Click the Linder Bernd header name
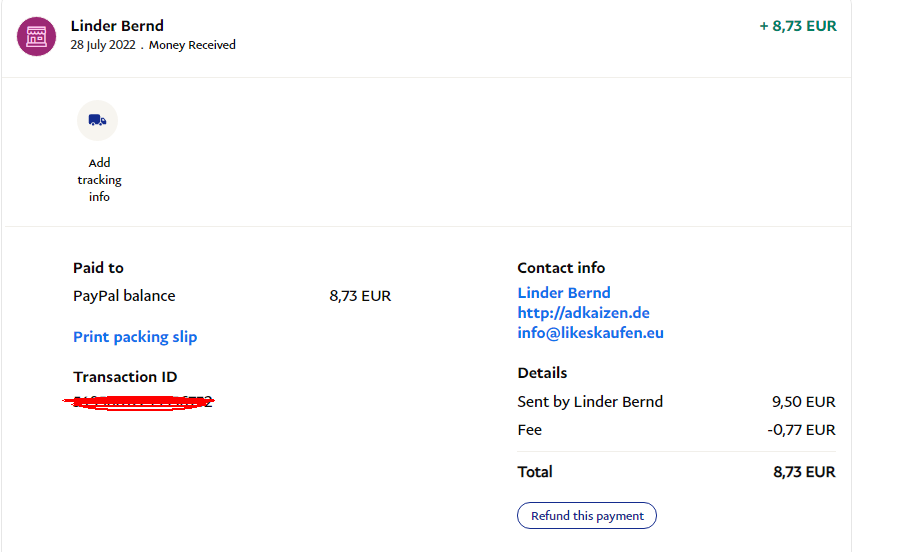Viewport: 897px width, 552px height. pyautogui.click(x=117, y=26)
